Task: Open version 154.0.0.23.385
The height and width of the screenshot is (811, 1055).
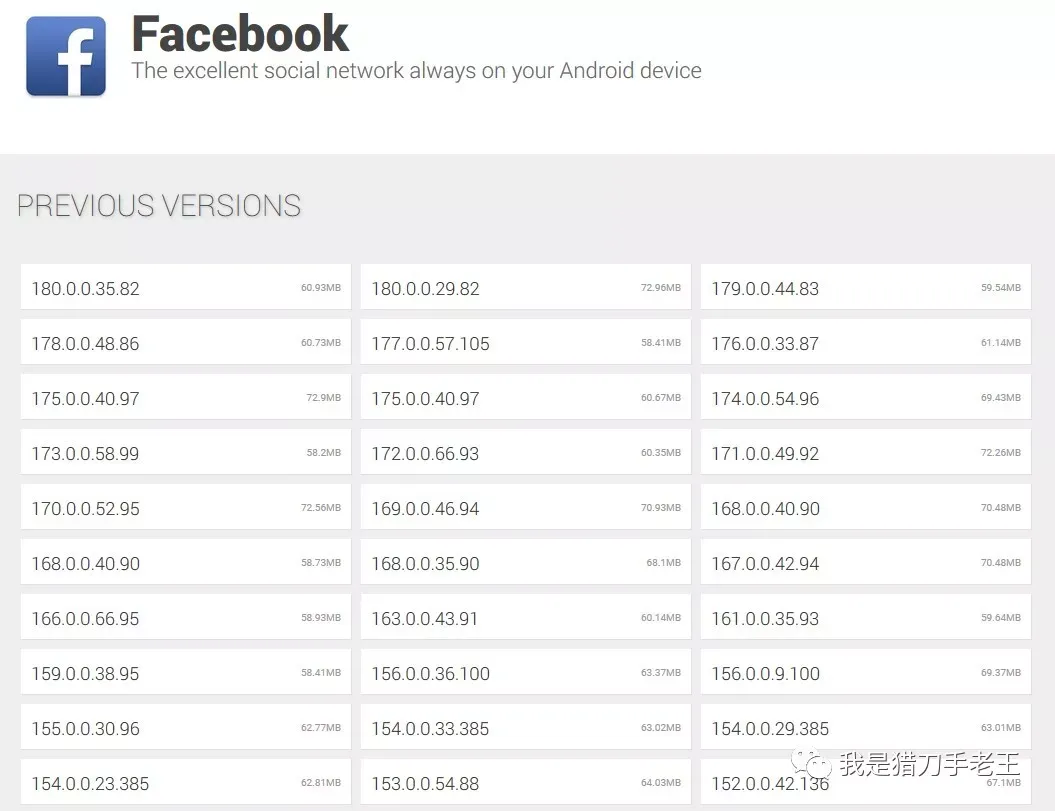Action: [186, 783]
